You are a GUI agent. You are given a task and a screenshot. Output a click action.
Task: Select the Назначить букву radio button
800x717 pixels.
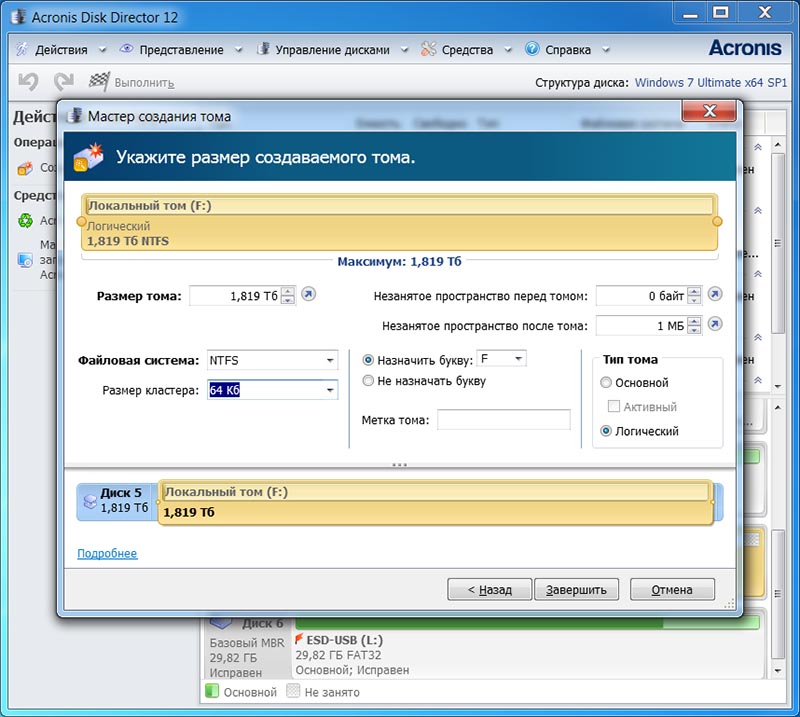click(368, 360)
